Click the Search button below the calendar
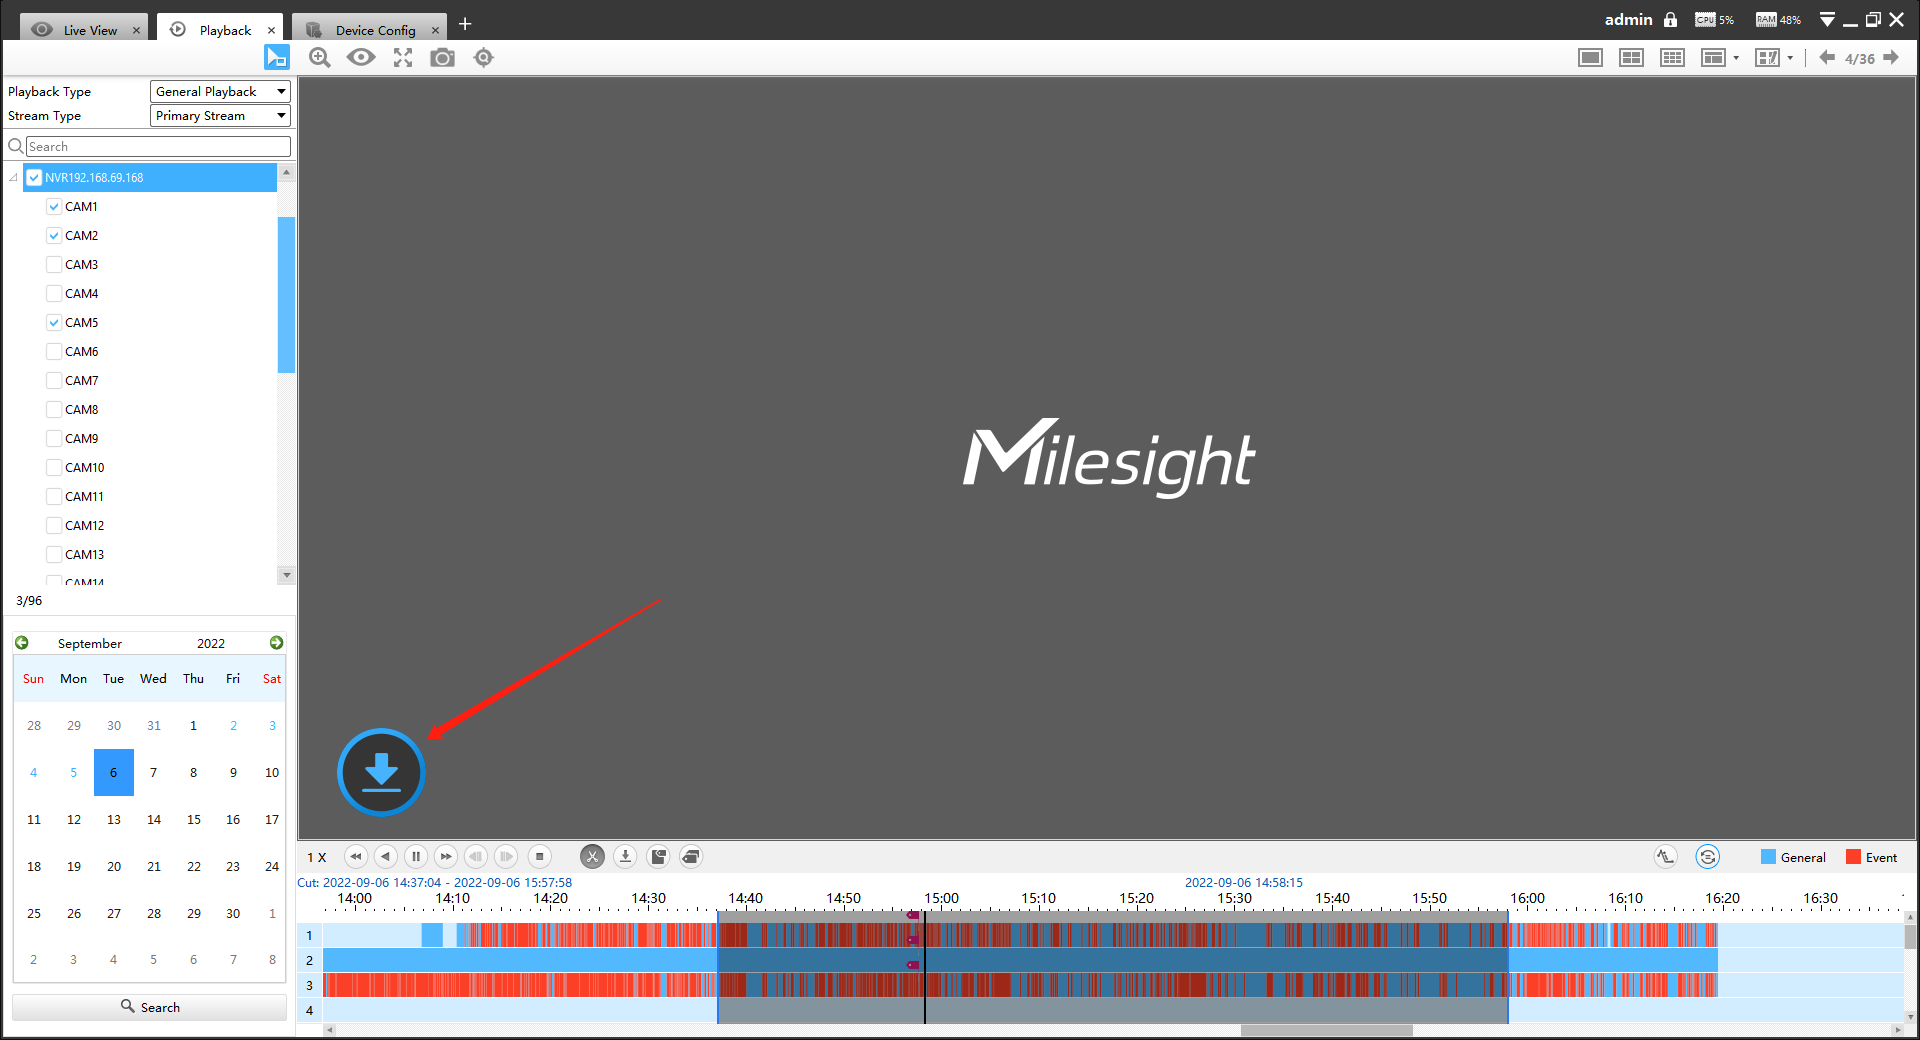Viewport: 1920px width, 1040px height. pyautogui.click(x=150, y=1007)
